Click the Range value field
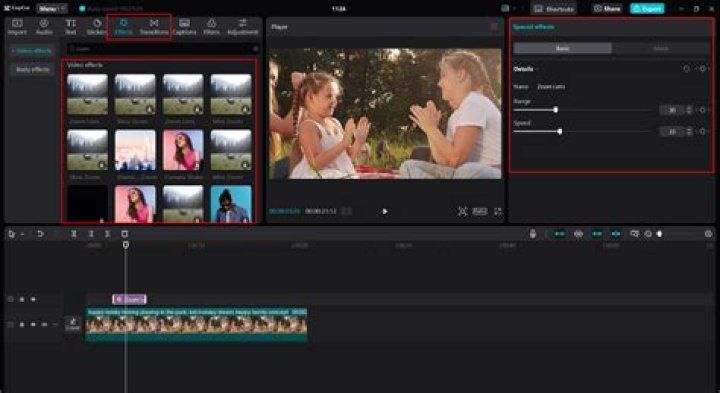The image size is (720, 393). [x=672, y=110]
